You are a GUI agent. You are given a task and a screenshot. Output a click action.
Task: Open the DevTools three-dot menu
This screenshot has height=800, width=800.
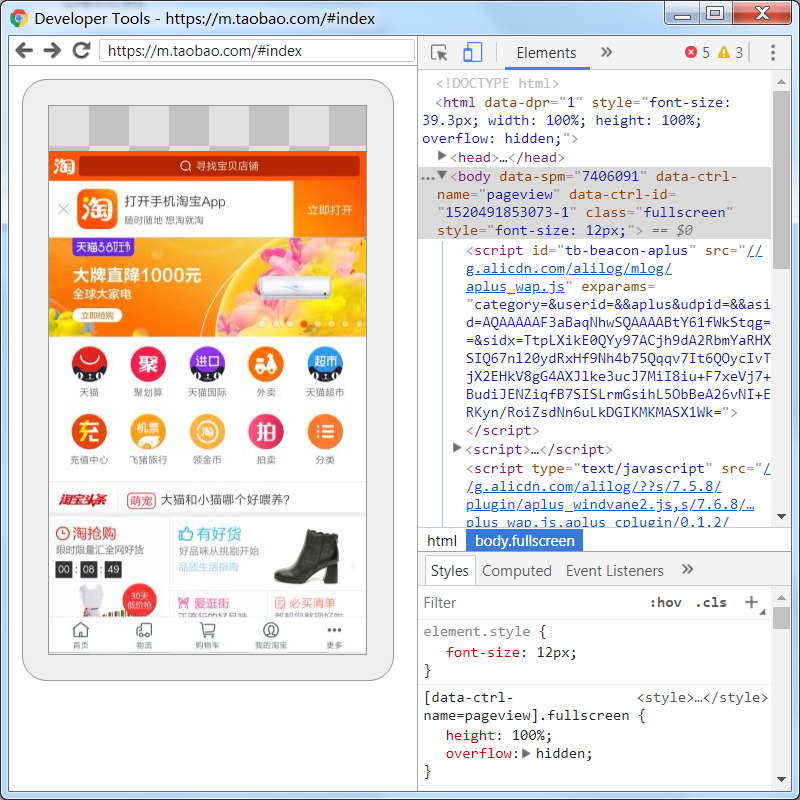773,53
